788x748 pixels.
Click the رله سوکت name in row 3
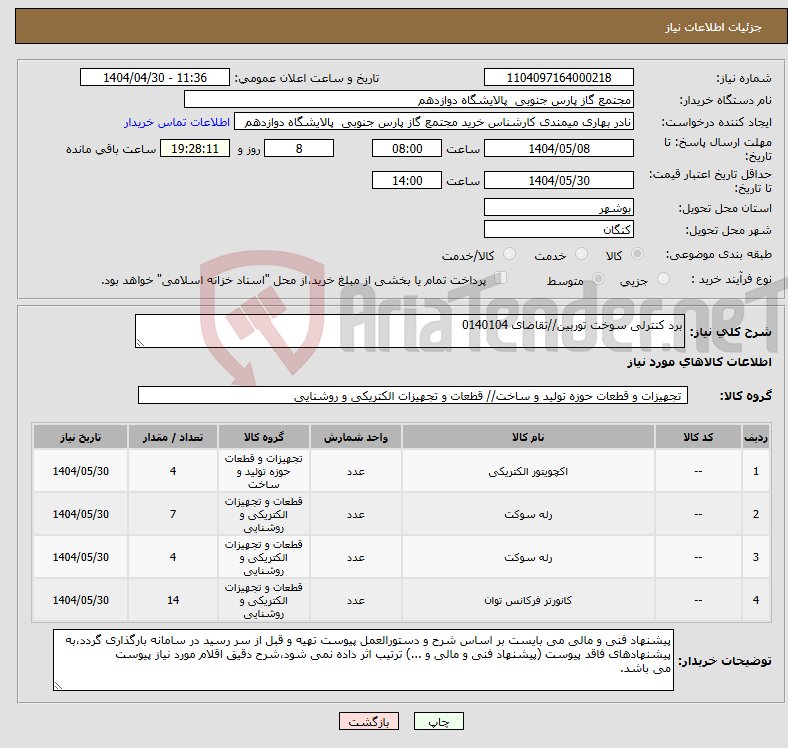pyautogui.click(x=528, y=557)
